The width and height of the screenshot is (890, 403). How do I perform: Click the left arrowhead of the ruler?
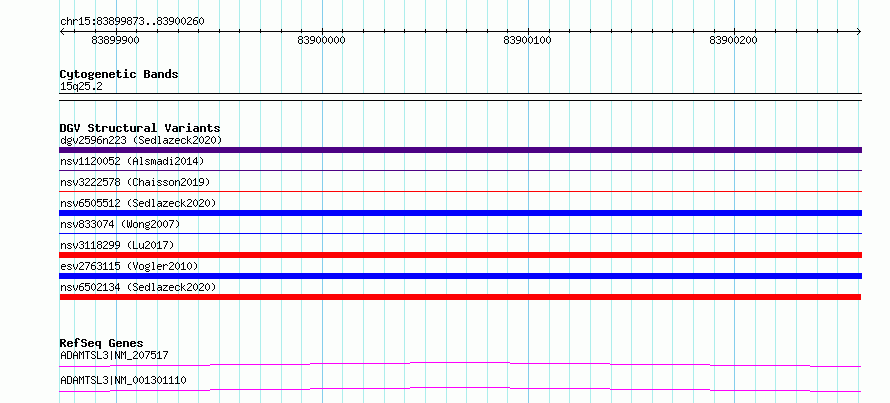62,31
